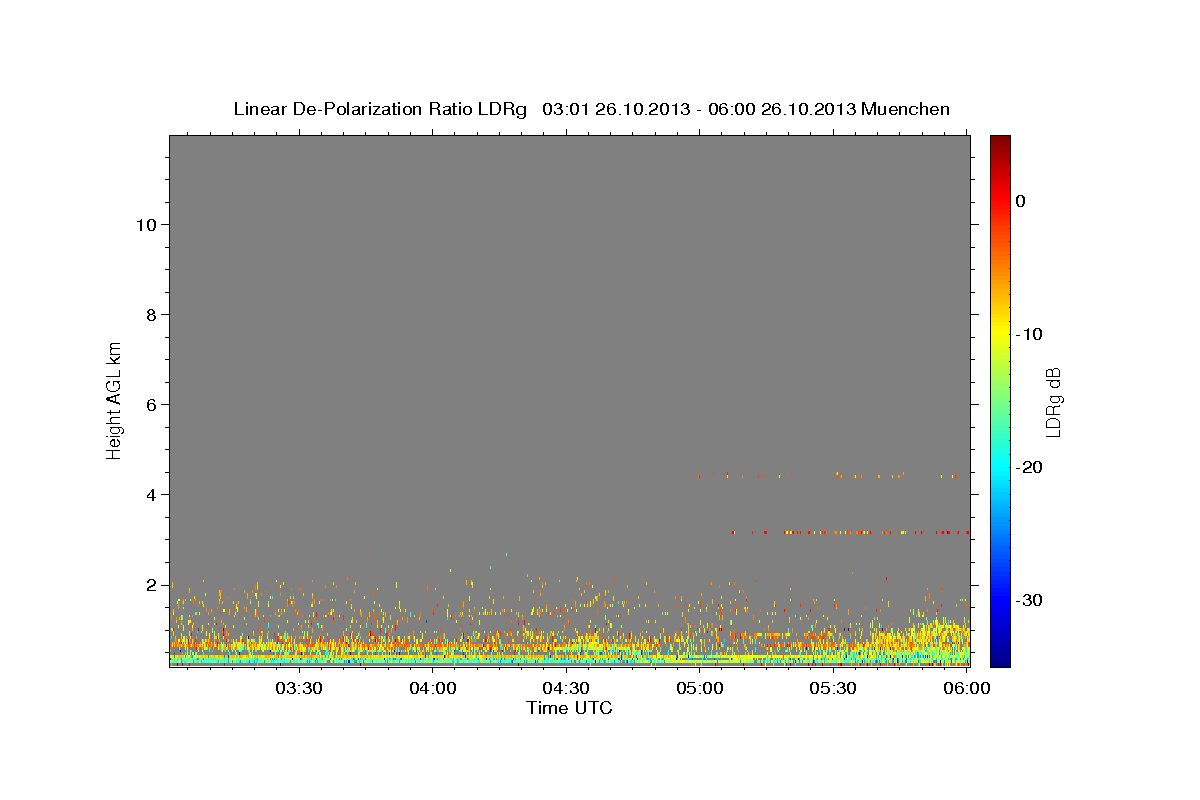The width and height of the screenshot is (1200, 800).
Task: Pick the yellow colorbar region near -10
Action: (1000, 334)
